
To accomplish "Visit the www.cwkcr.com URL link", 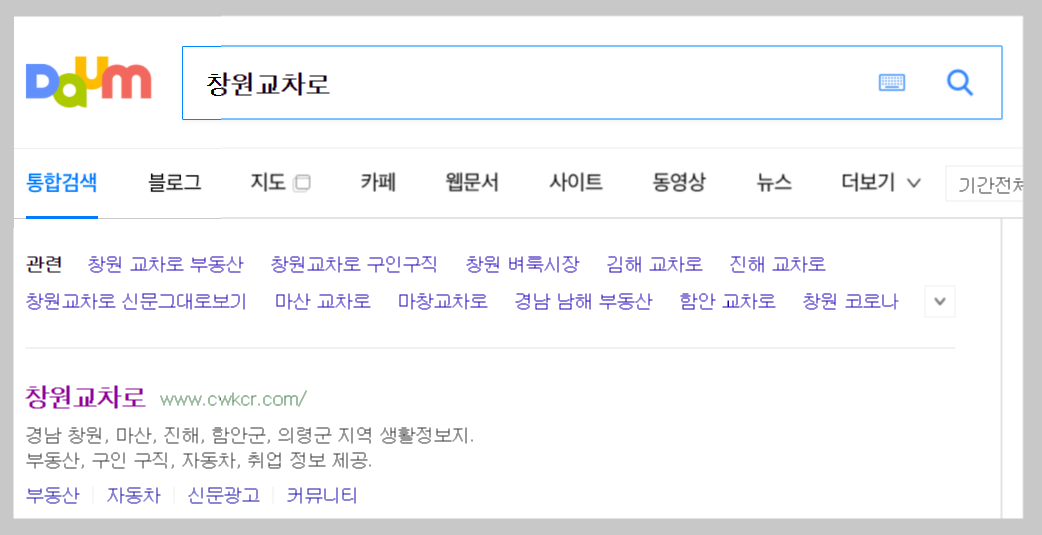I will tap(233, 399).
